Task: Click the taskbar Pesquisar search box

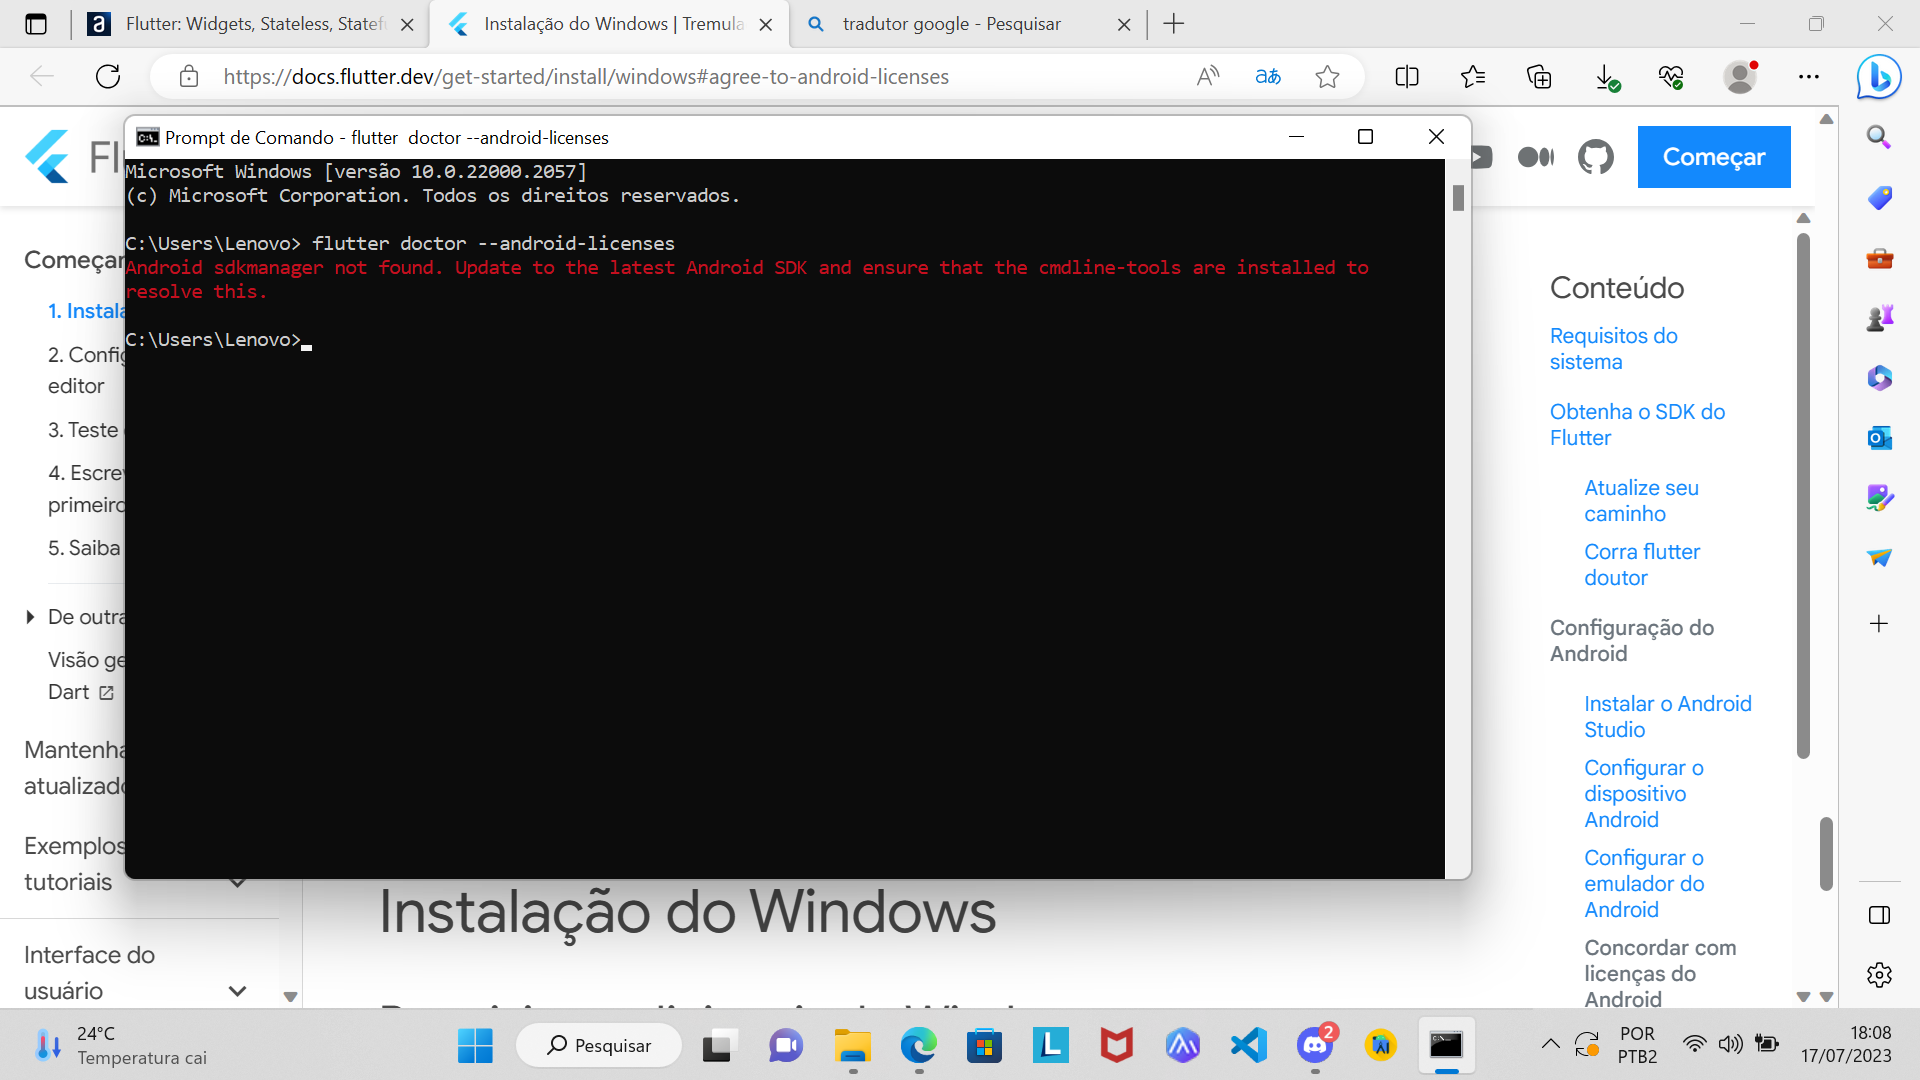Action: click(x=599, y=1046)
